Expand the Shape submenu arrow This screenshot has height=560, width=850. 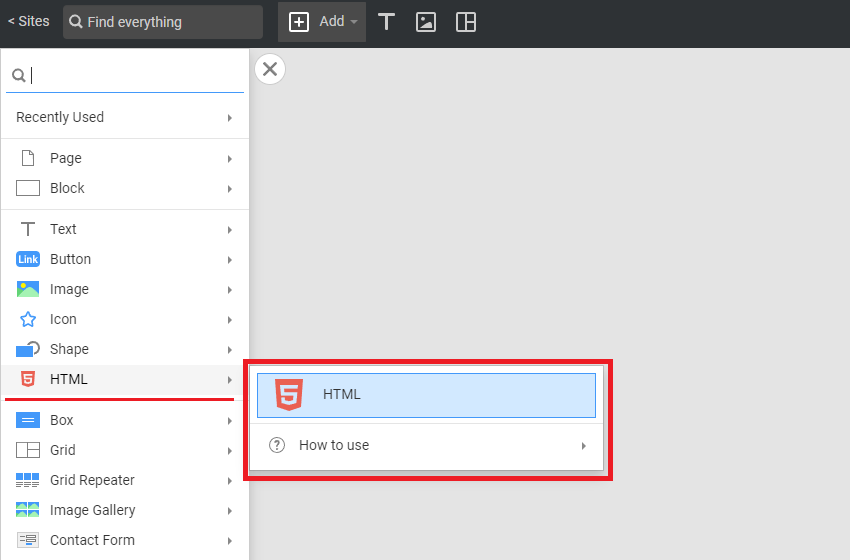point(230,350)
